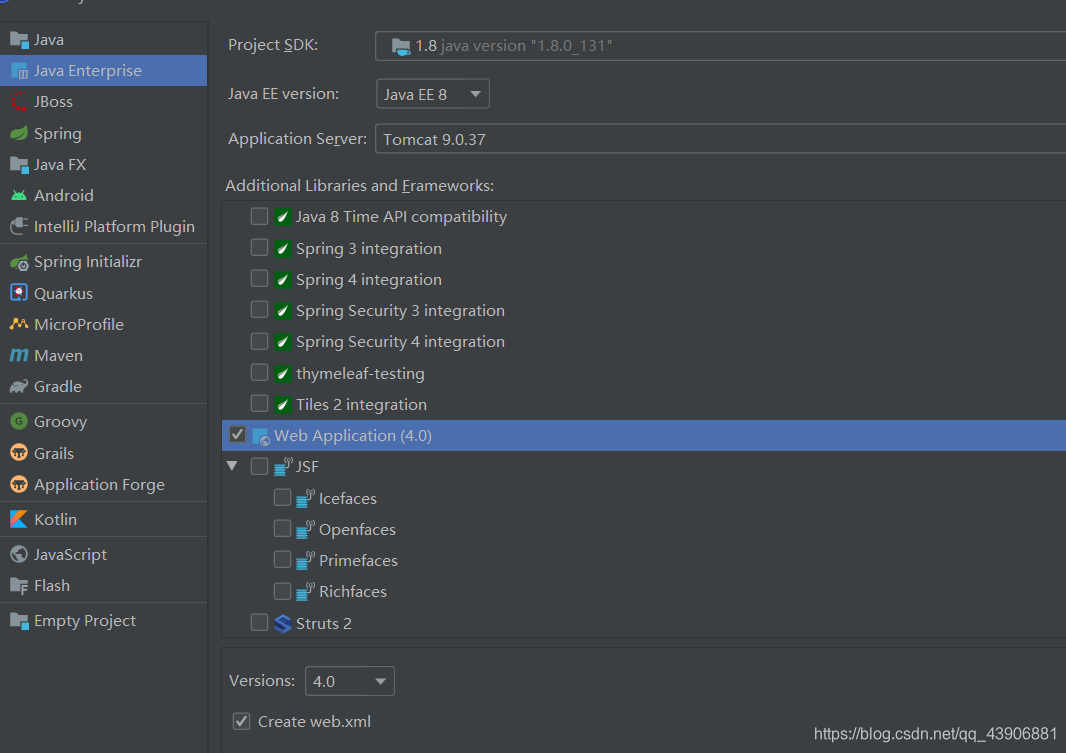Click the Flash folder icon
This screenshot has width=1066, height=753.
[x=19, y=586]
